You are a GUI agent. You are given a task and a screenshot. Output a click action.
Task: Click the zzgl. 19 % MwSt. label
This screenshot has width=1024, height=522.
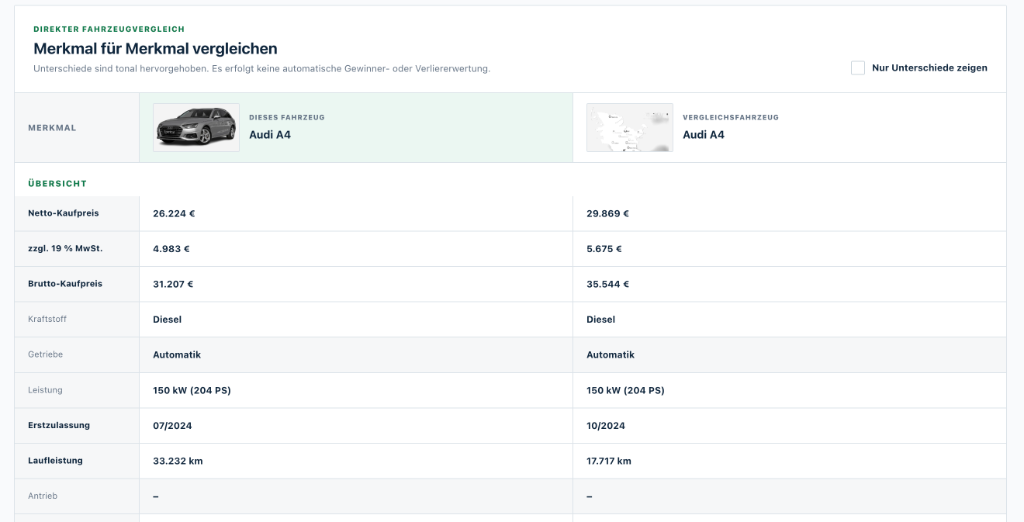point(65,248)
